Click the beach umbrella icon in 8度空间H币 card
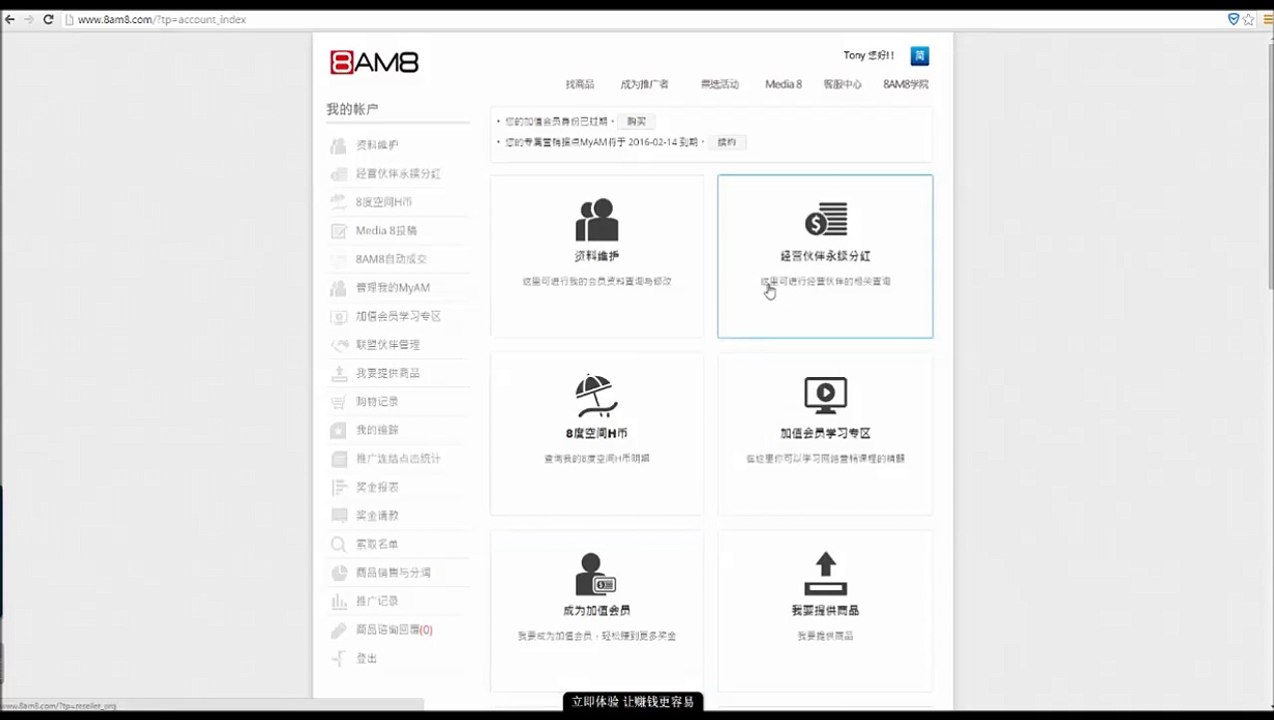Viewport: 1274px width, 720px height. click(597, 396)
